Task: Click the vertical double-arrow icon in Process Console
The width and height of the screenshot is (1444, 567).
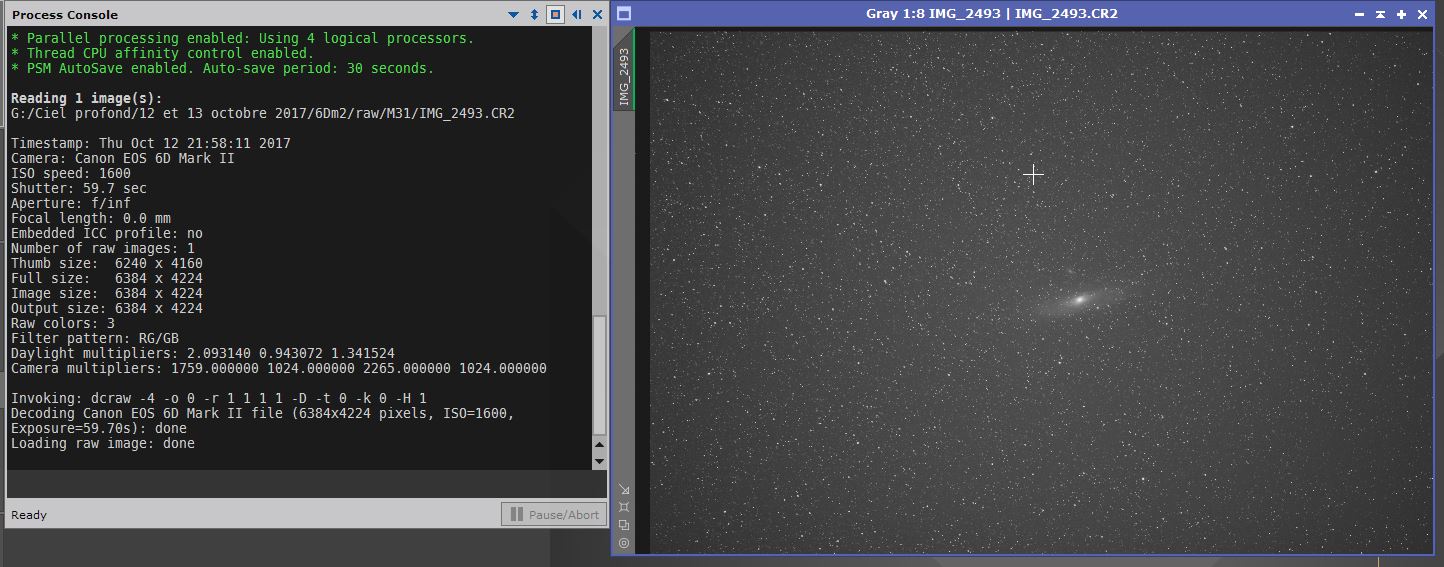Action: coord(534,15)
